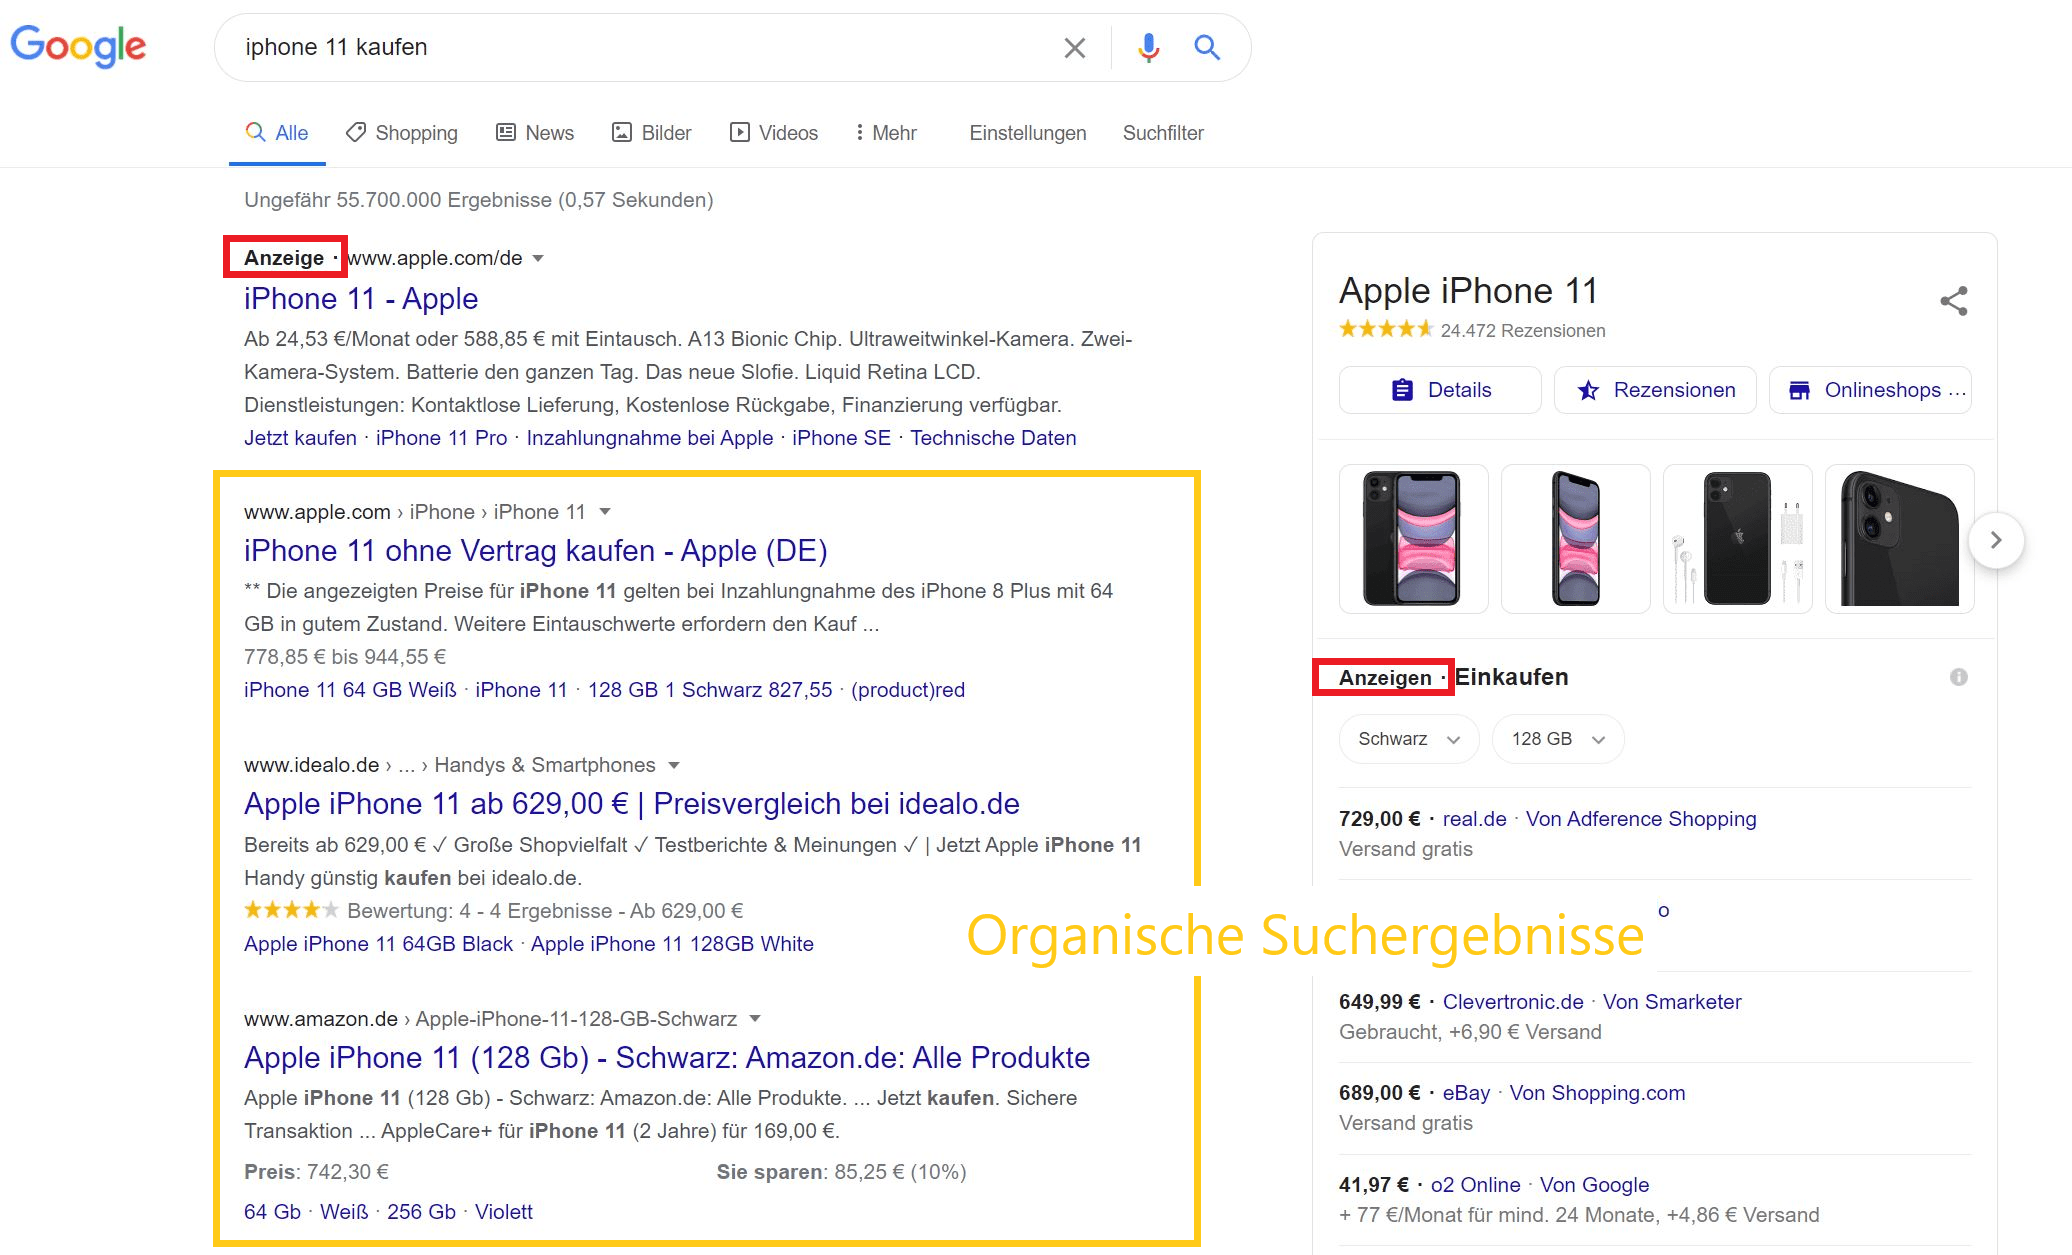This screenshot has width=2072, height=1255.
Task: Expand dropdown next to idealo.de breadcrumb
Action: [x=674, y=765]
